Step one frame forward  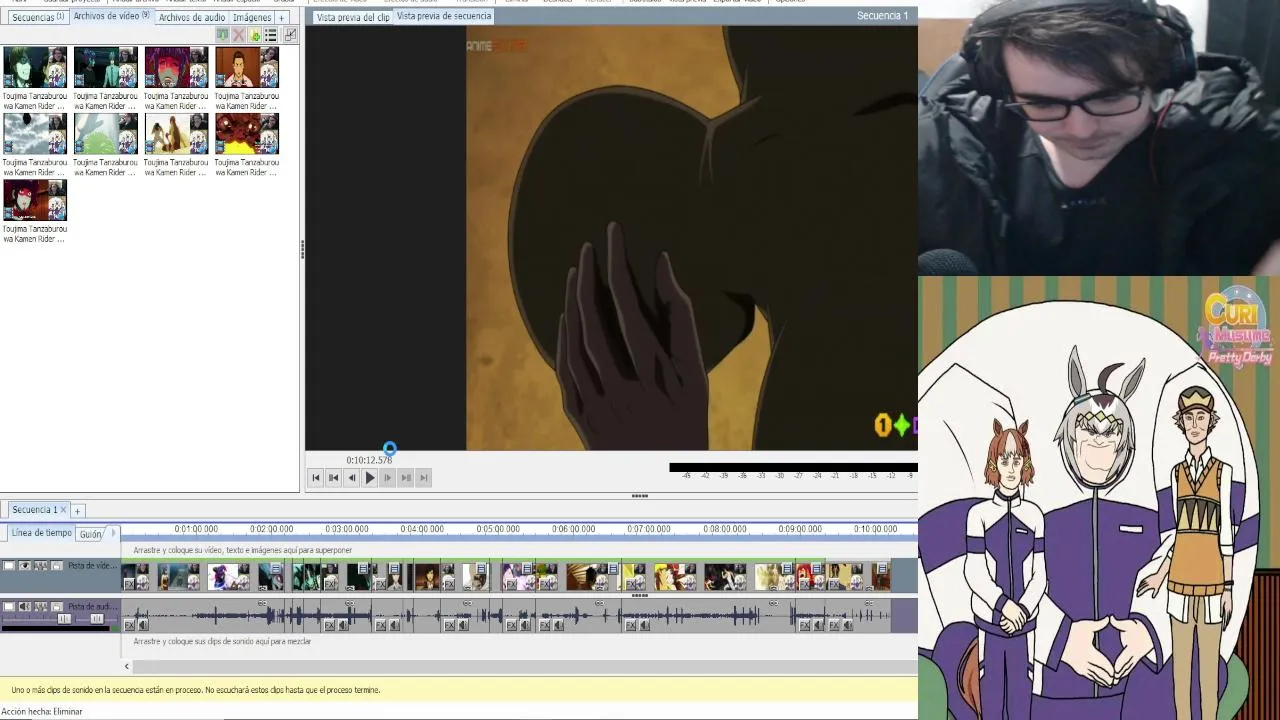(x=387, y=478)
